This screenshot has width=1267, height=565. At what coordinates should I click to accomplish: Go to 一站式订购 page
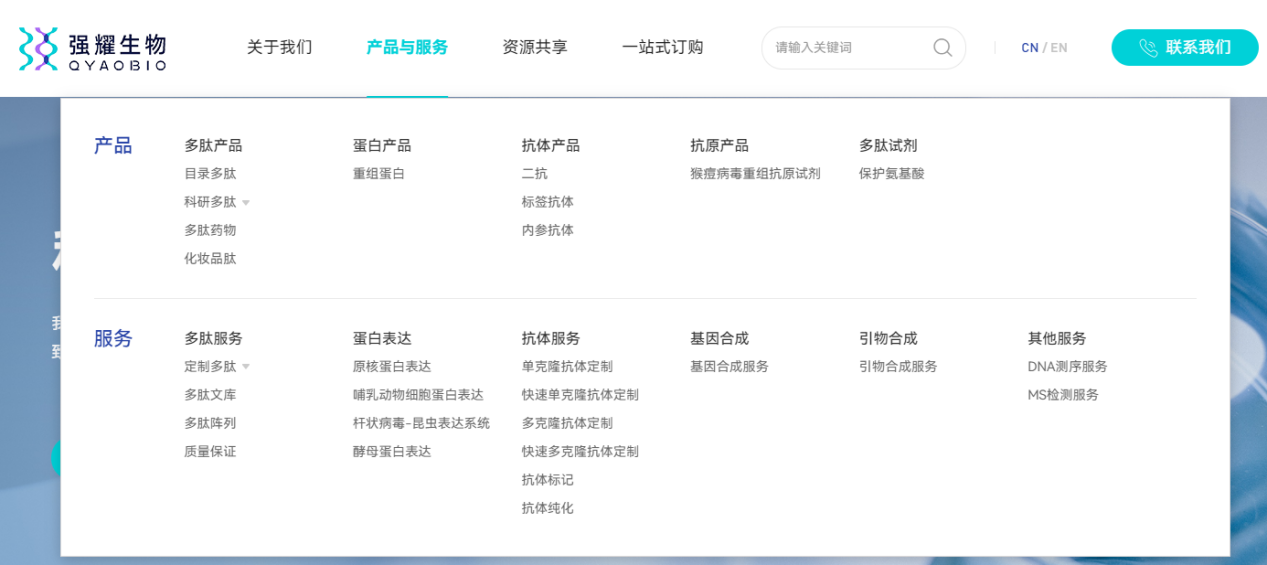coord(662,47)
